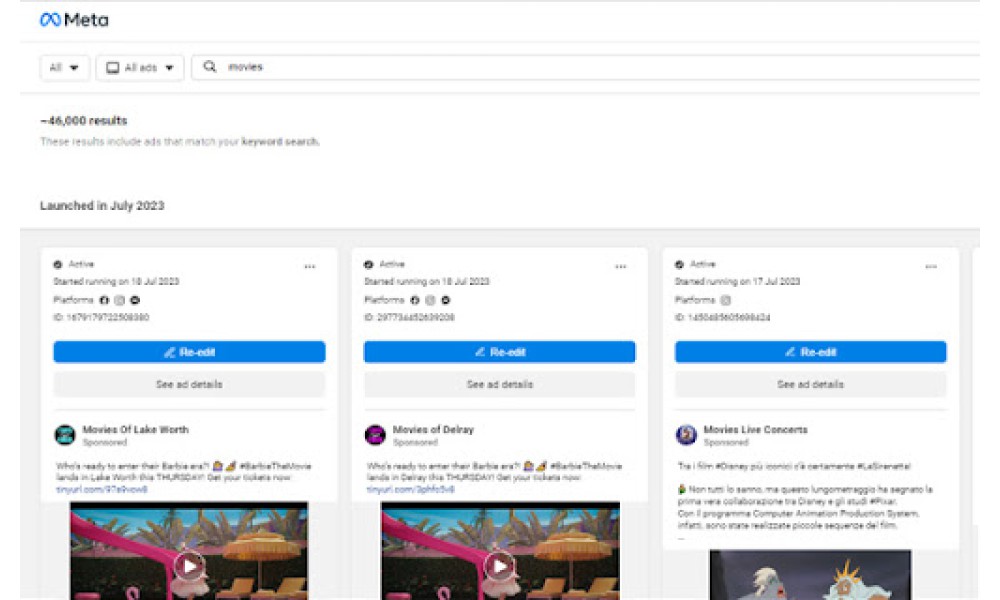Click ad ID on Live Concerts ad
1000x600 pixels.
click(723, 318)
